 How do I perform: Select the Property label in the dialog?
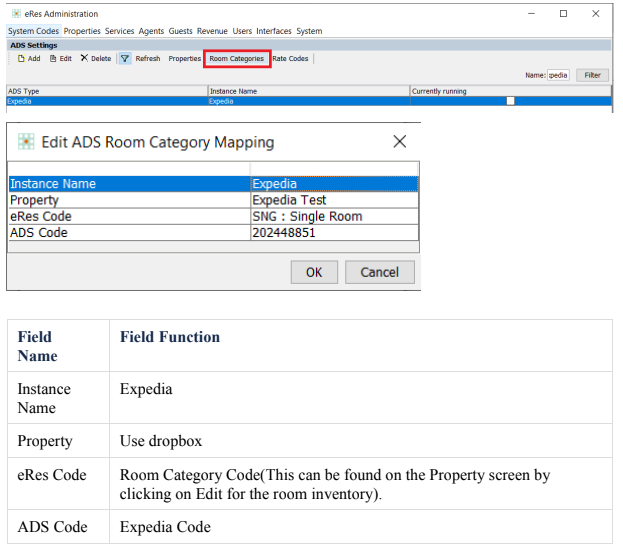pos(130,200)
